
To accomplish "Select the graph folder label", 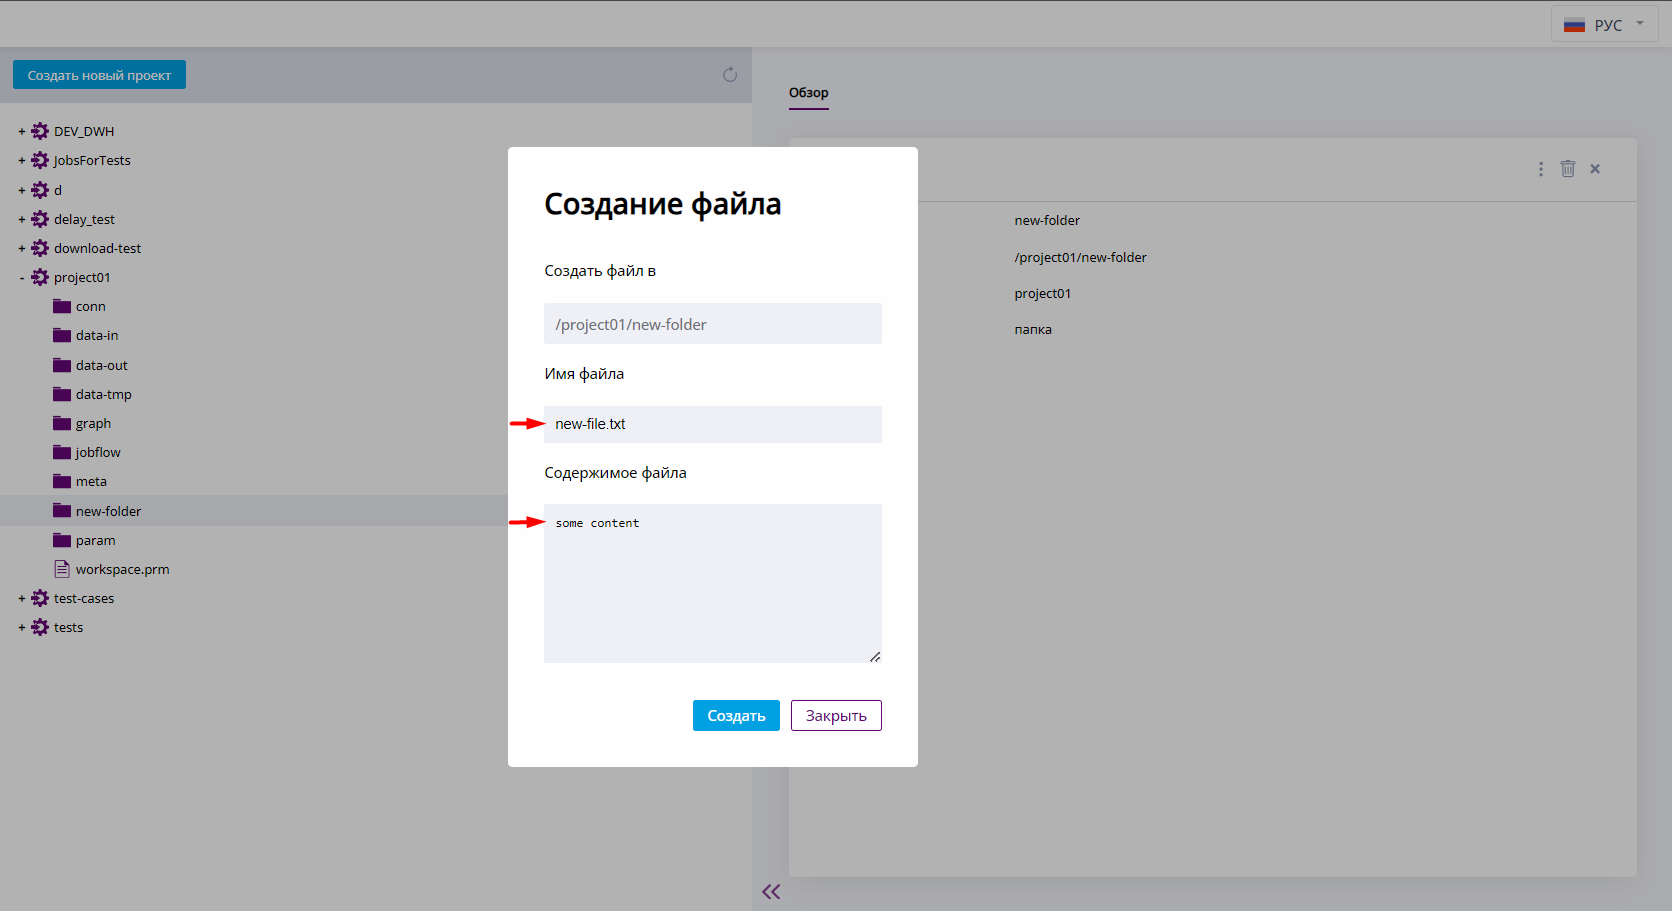I will pyautogui.click(x=94, y=424).
